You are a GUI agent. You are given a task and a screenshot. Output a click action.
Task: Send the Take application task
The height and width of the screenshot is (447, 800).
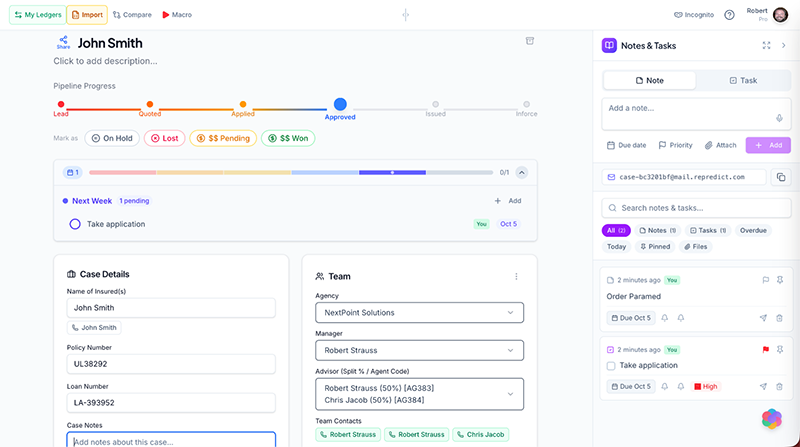click(x=763, y=386)
